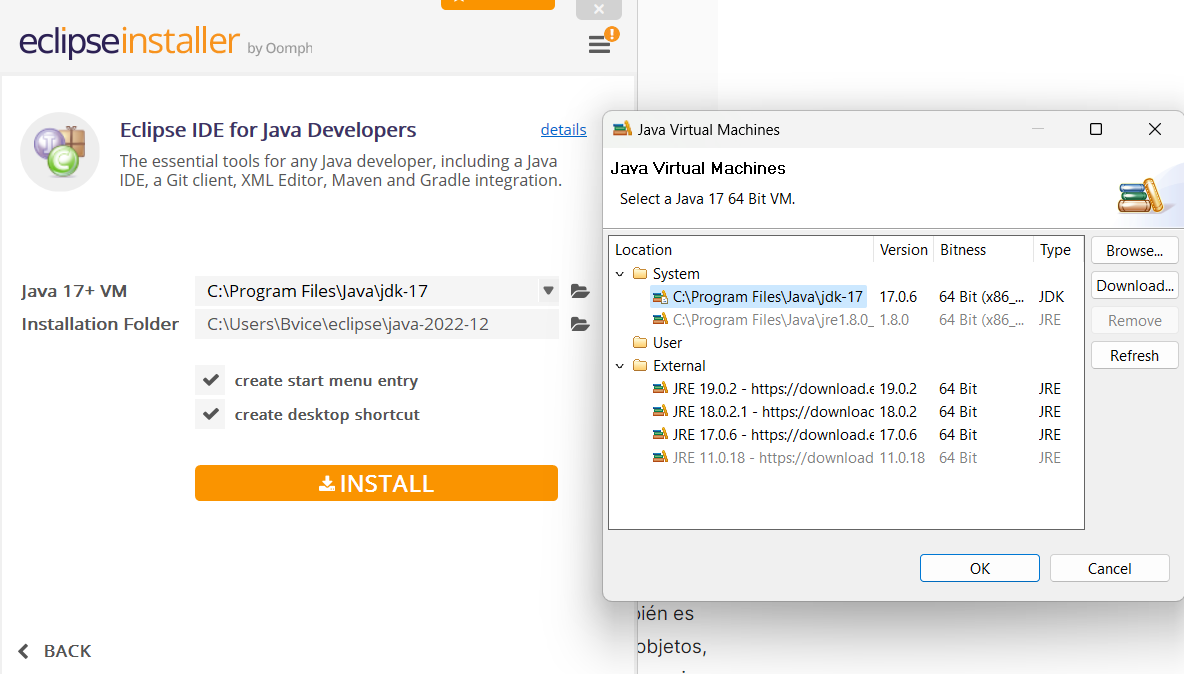Click the Eclipse Installer logo text
1184x674 pixels.
pyautogui.click(x=129, y=41)
